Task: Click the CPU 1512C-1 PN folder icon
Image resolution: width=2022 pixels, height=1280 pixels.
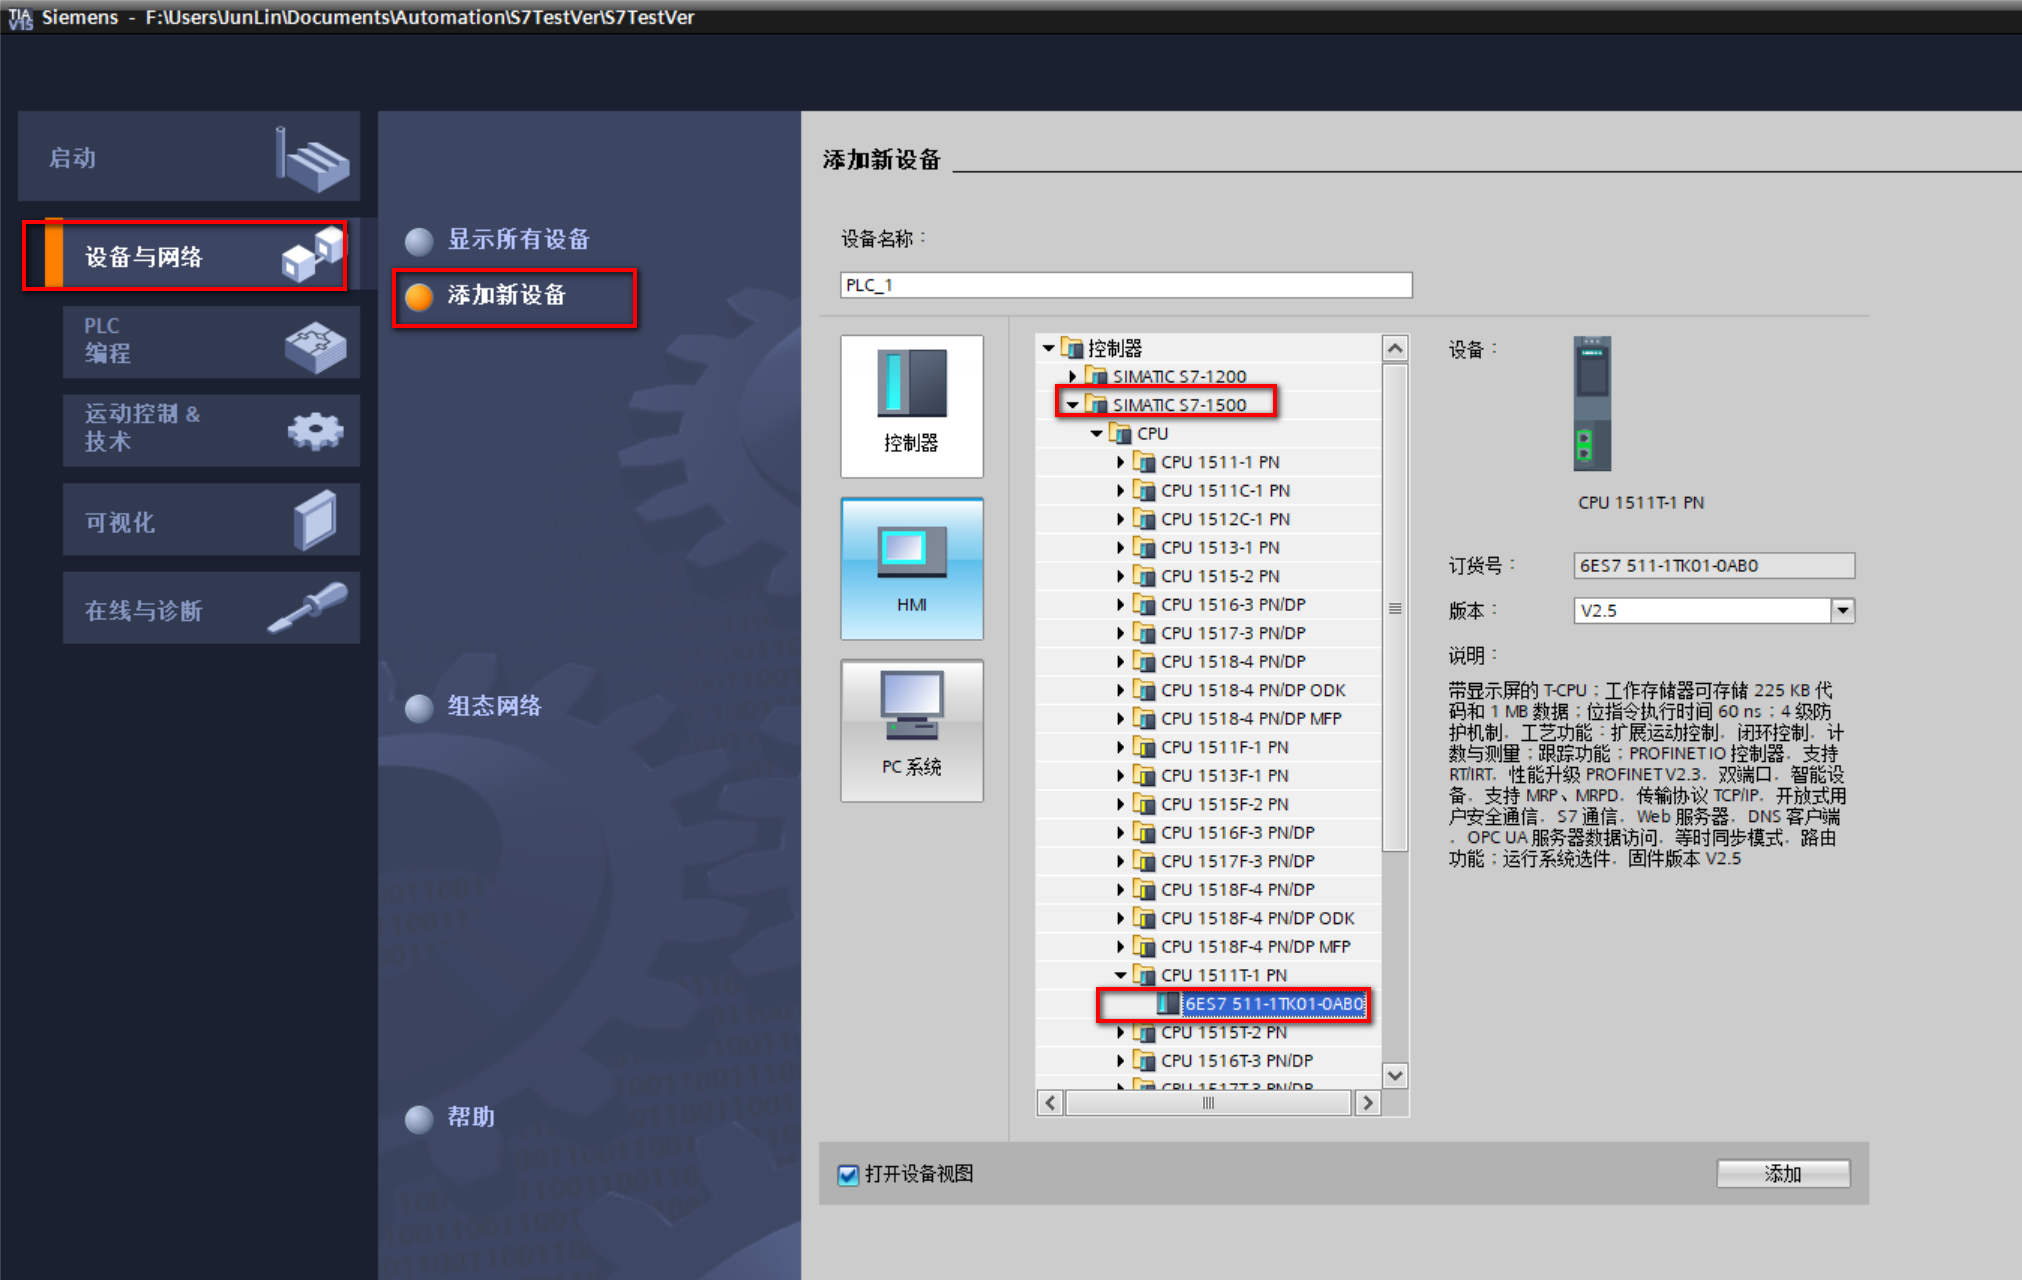Action: 1144,518
